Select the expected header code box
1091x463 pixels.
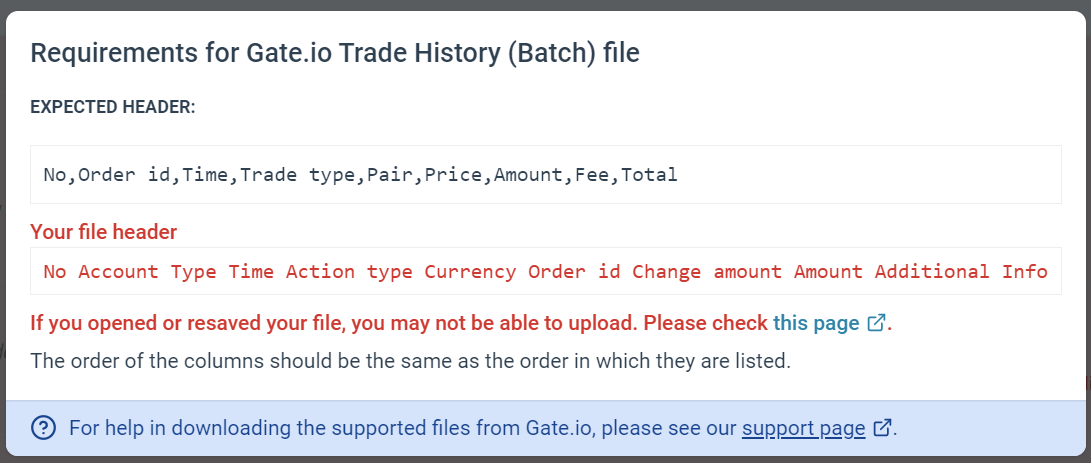click(x=546, y=175)
